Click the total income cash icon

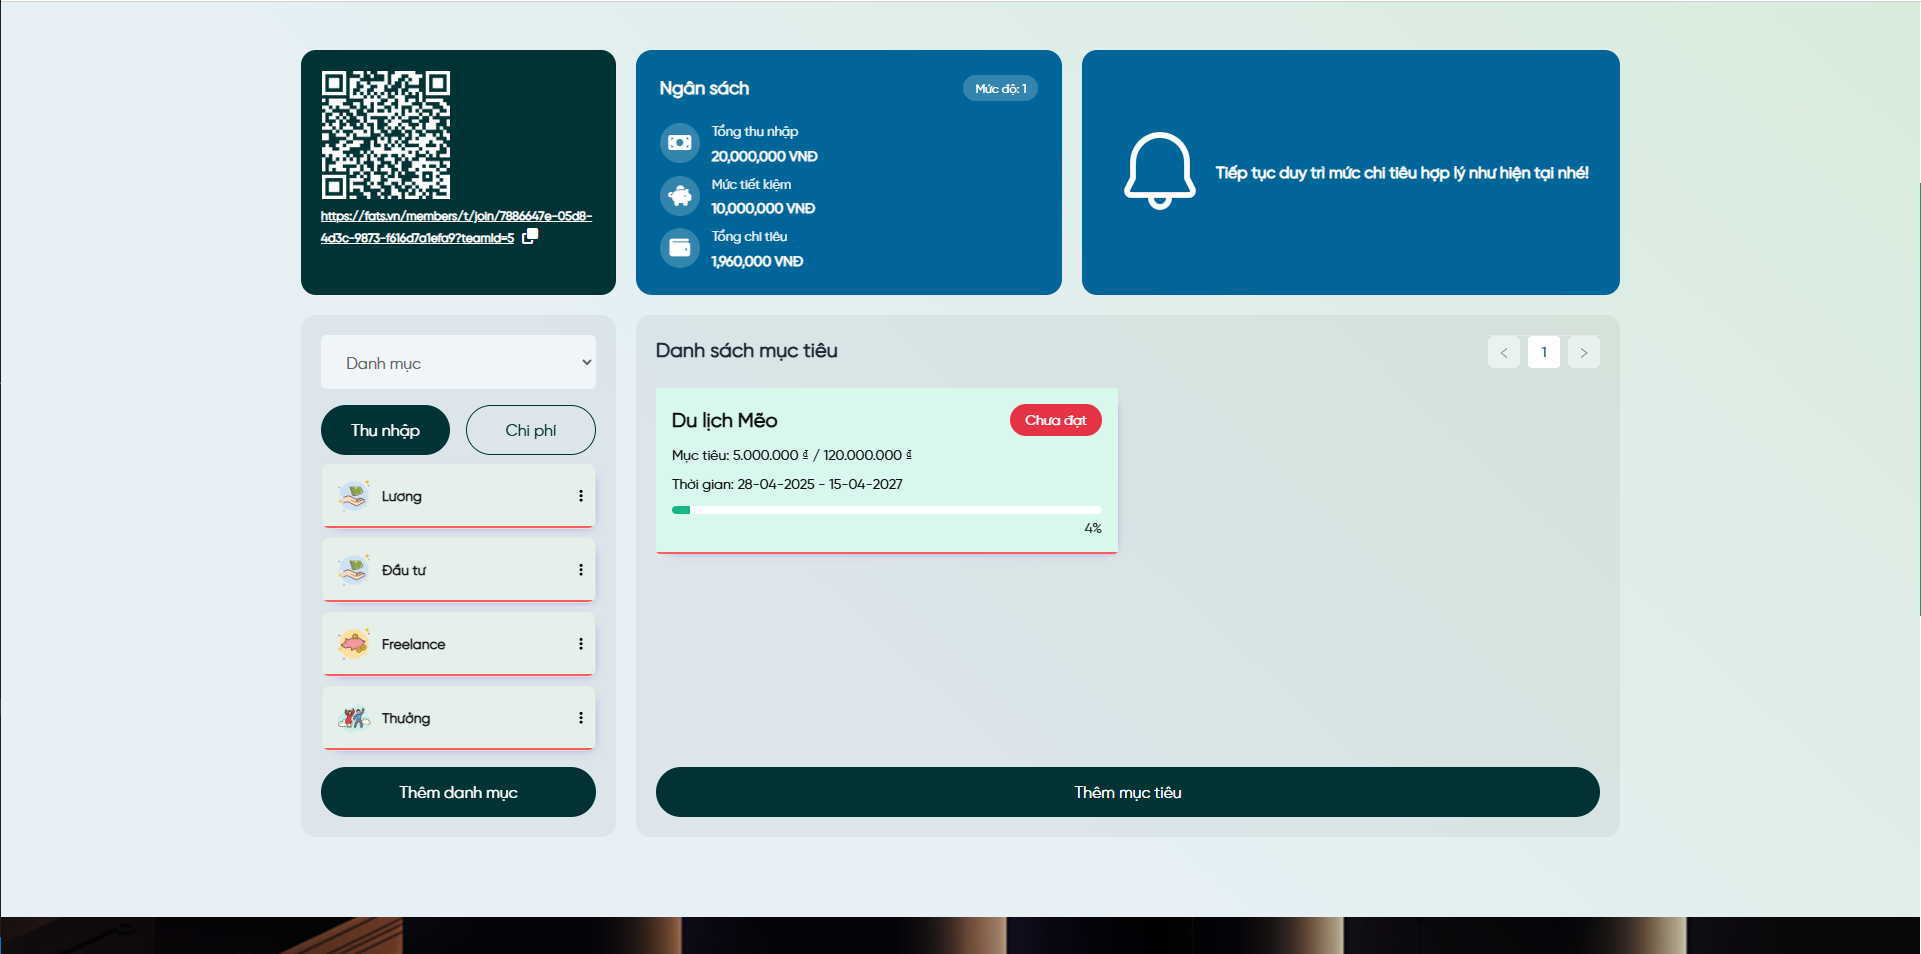680,143
